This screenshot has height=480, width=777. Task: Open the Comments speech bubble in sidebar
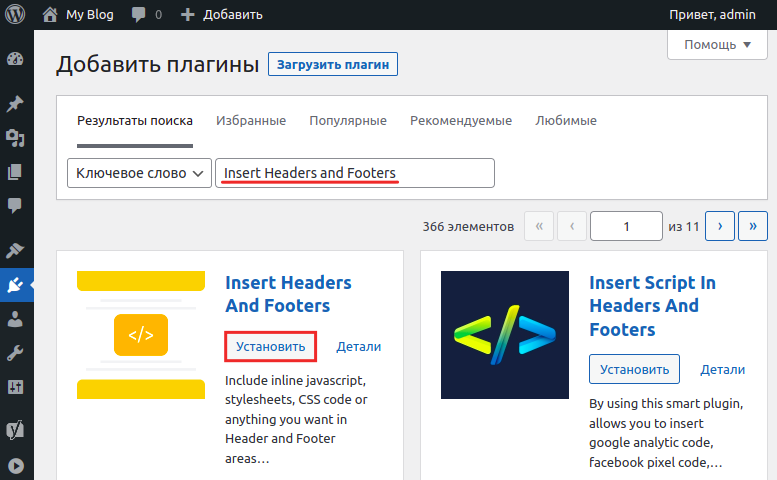tap(15, 205)
